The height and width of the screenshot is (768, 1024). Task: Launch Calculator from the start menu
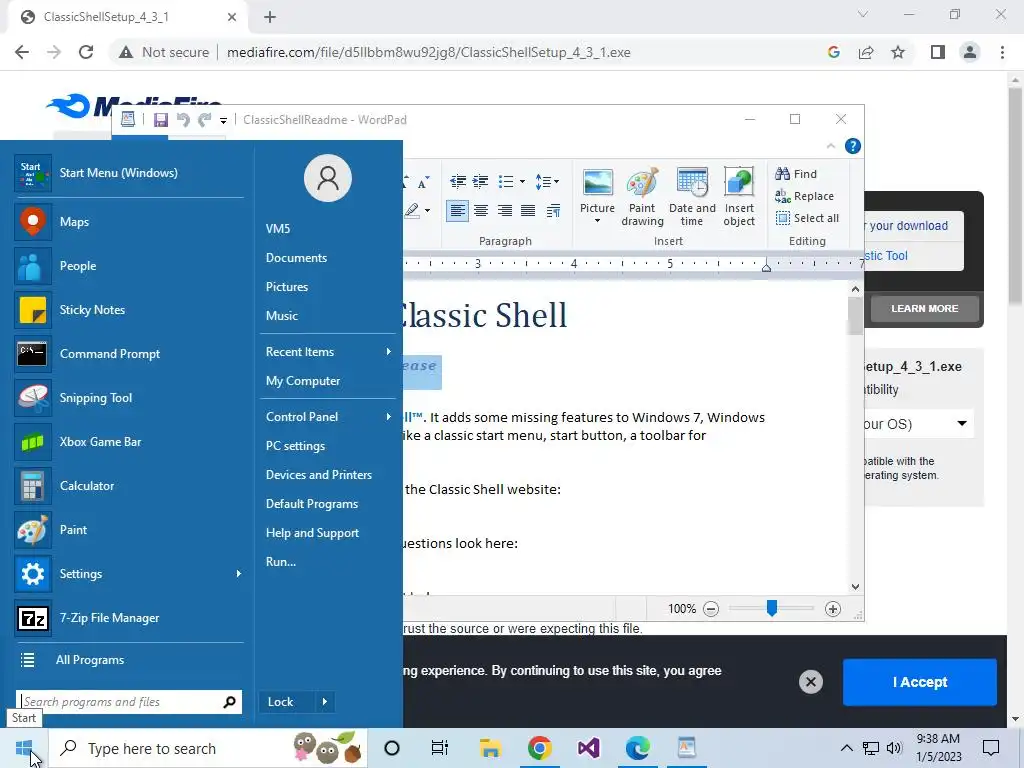[129, 486]
